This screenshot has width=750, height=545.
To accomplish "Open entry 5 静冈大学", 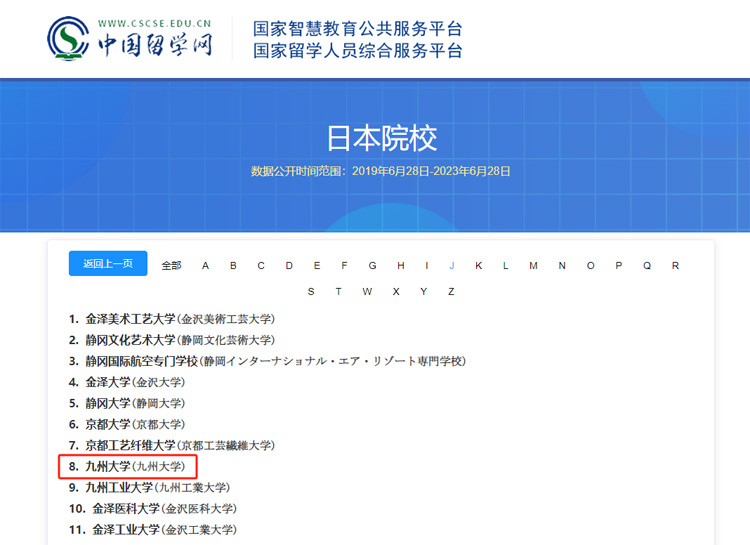I will coord(127,403).
